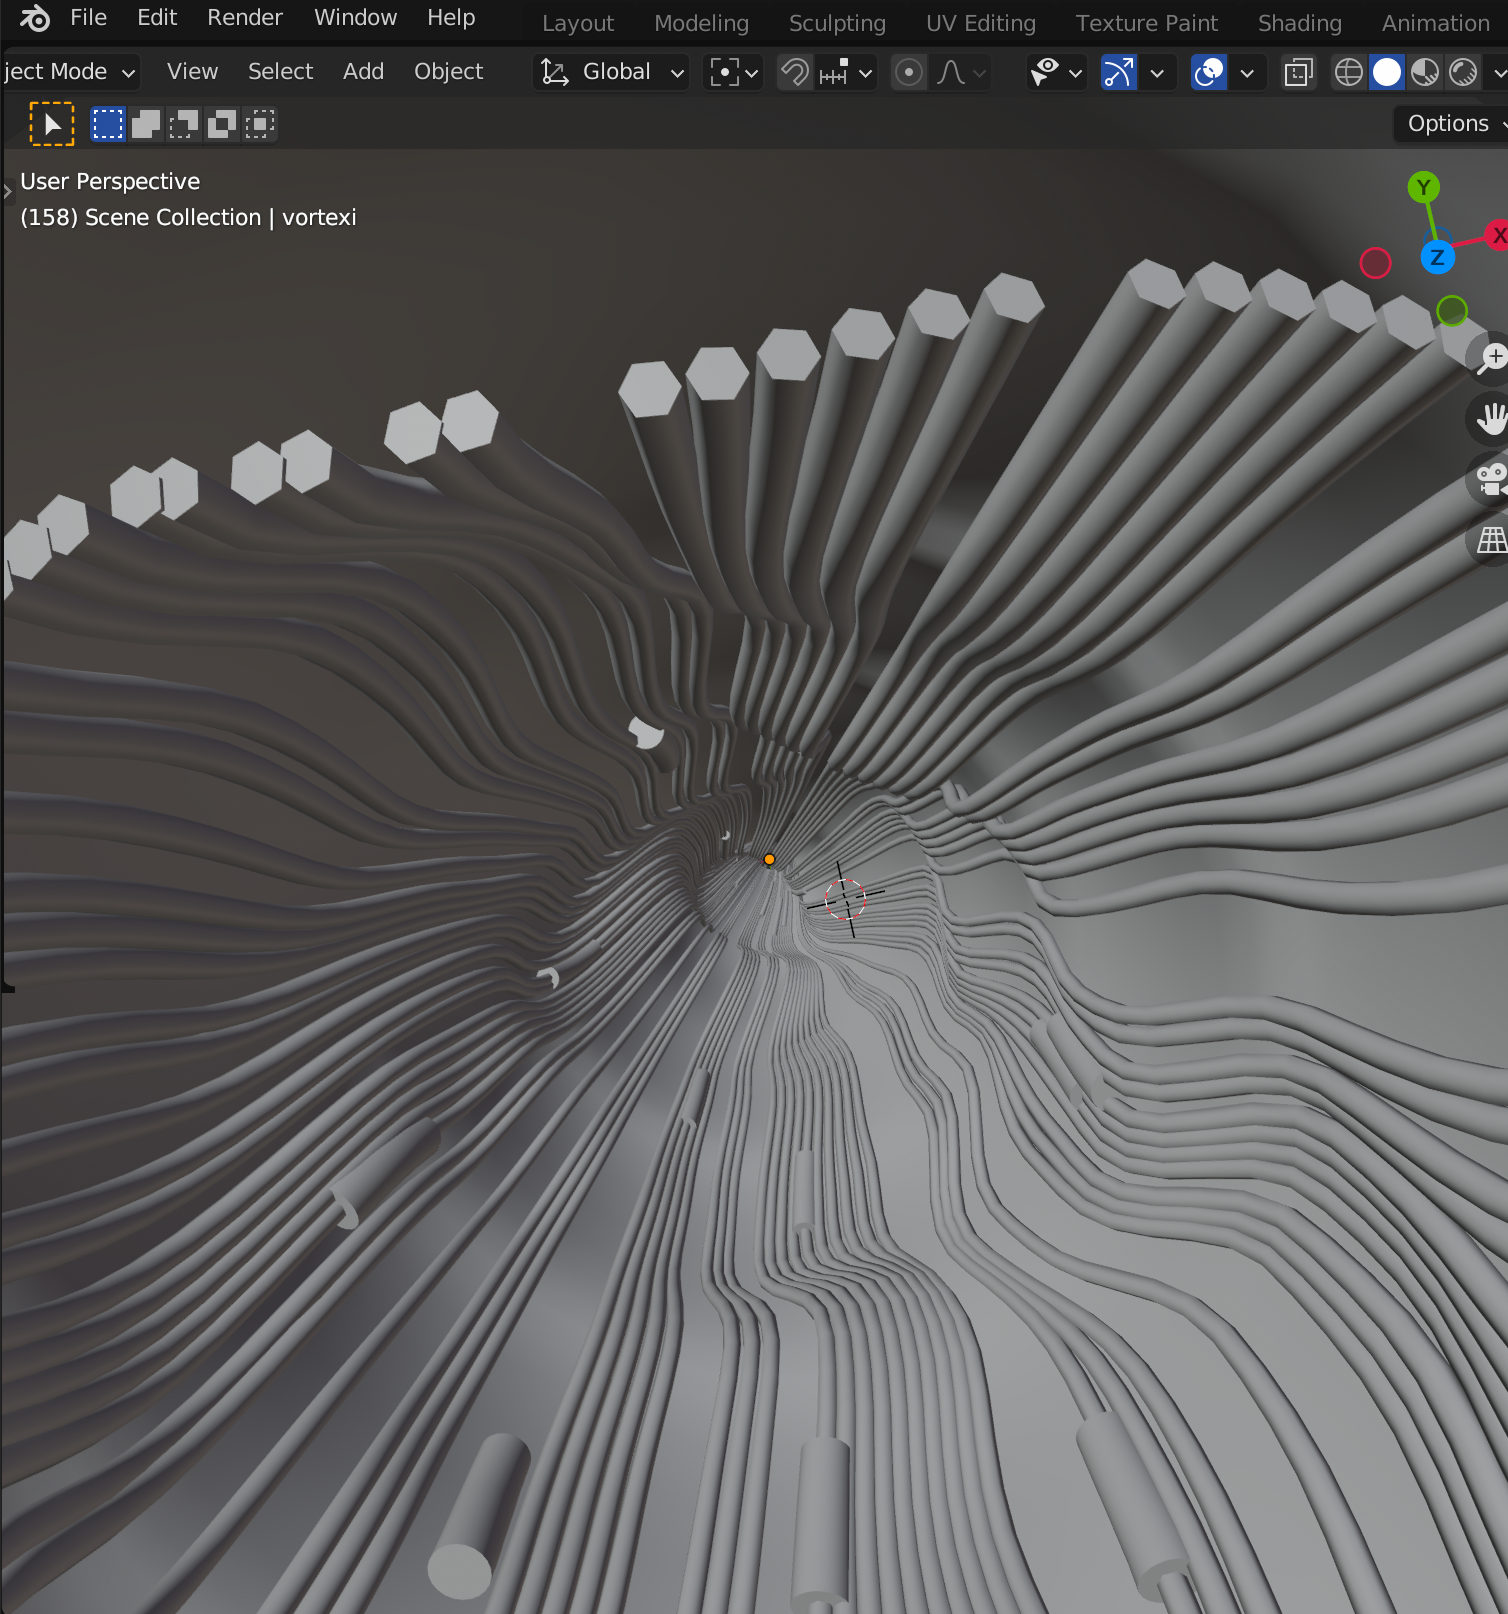Open the overlays options dropdown arrow

1247,72
